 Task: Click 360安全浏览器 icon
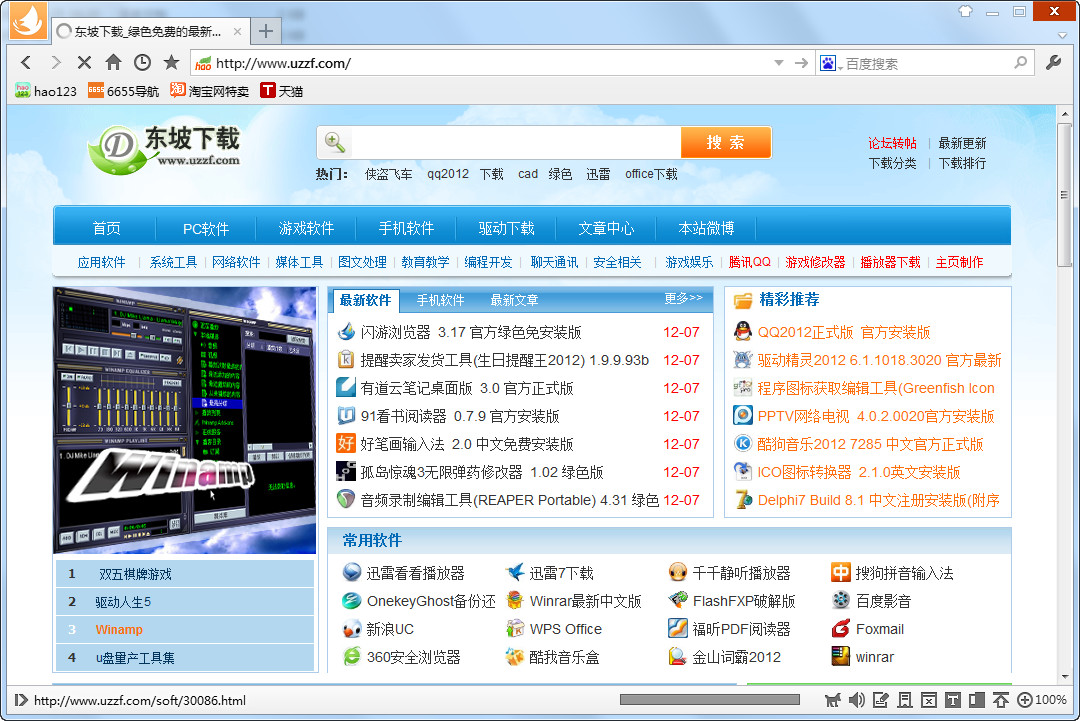tap(352, 656)
